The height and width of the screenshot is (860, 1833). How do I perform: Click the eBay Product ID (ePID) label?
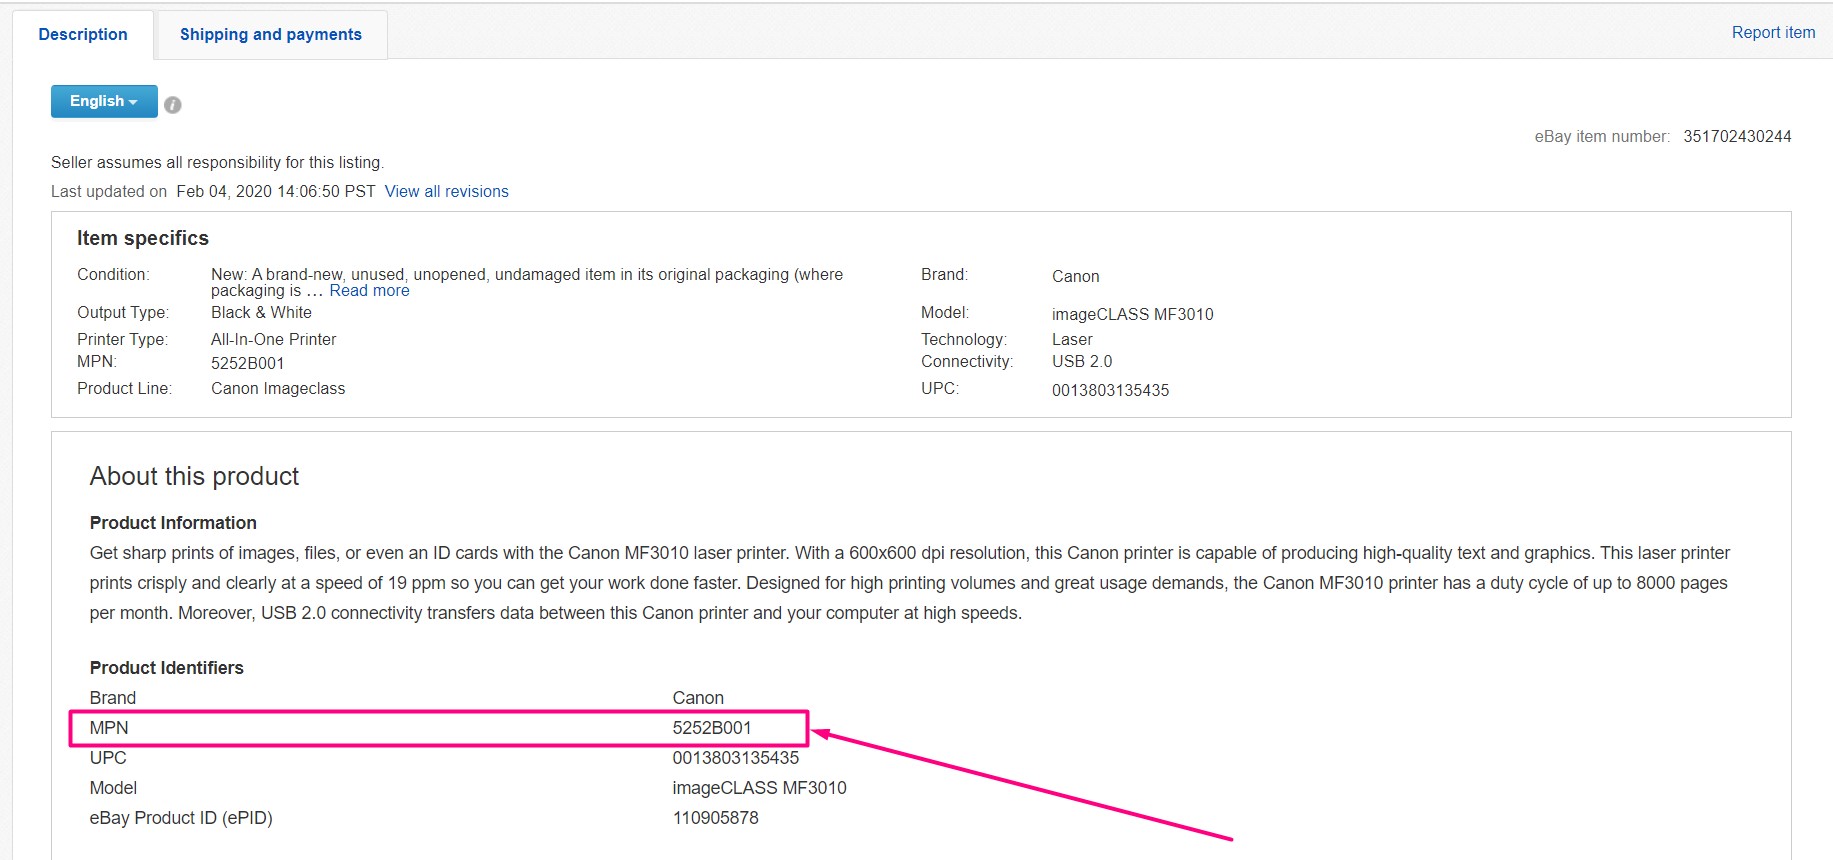point(181,817)
